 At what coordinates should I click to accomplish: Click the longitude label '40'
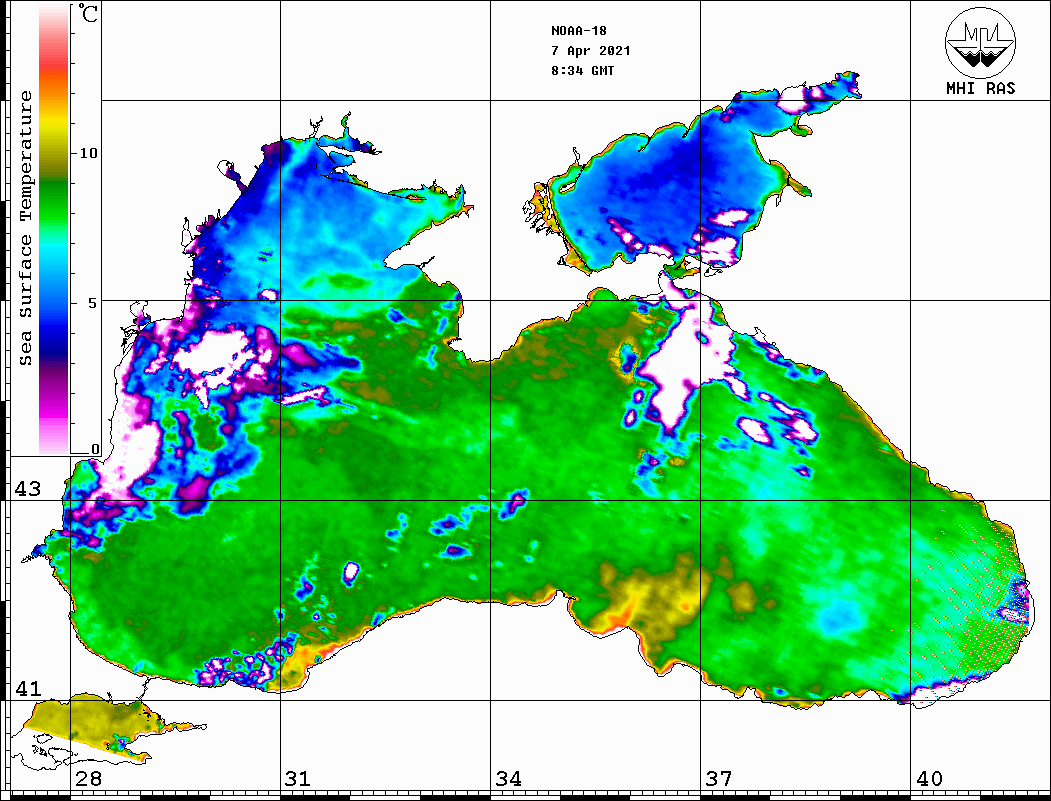click(929, 778)
